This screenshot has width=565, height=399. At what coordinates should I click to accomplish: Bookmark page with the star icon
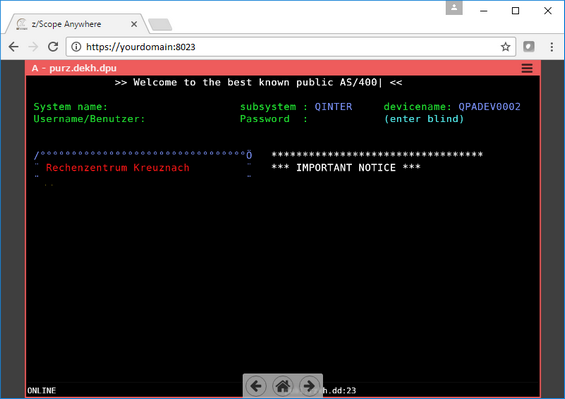click(506, 47)
